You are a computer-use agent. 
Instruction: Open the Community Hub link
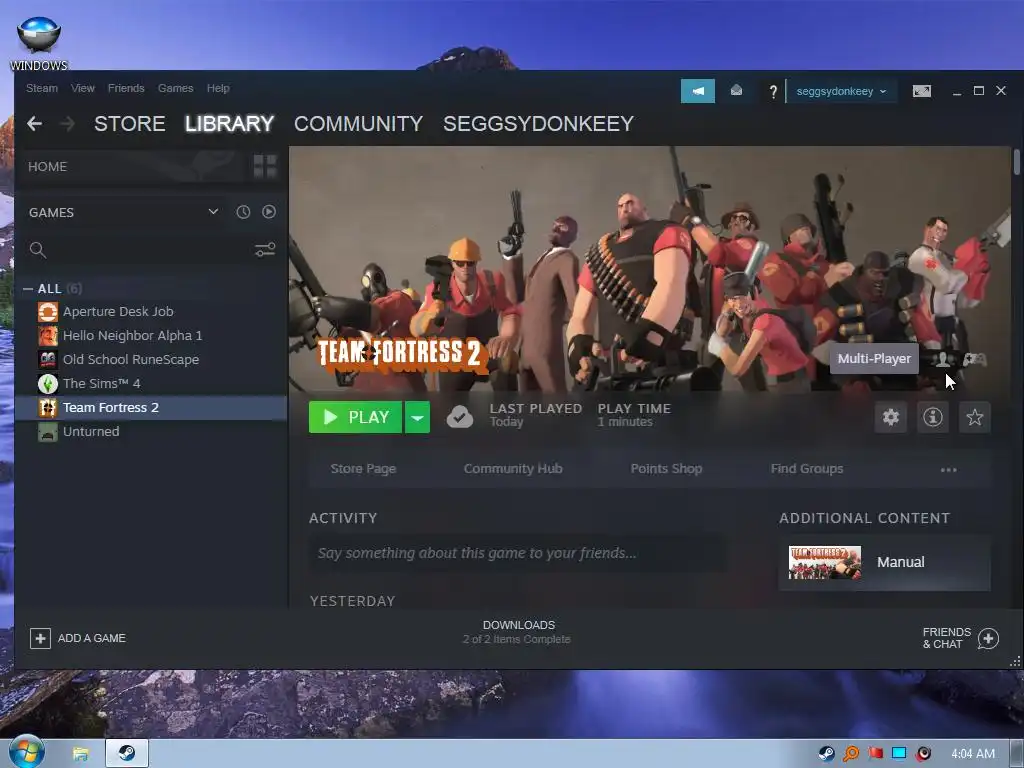pyautogui.click(x=513, y=469)
